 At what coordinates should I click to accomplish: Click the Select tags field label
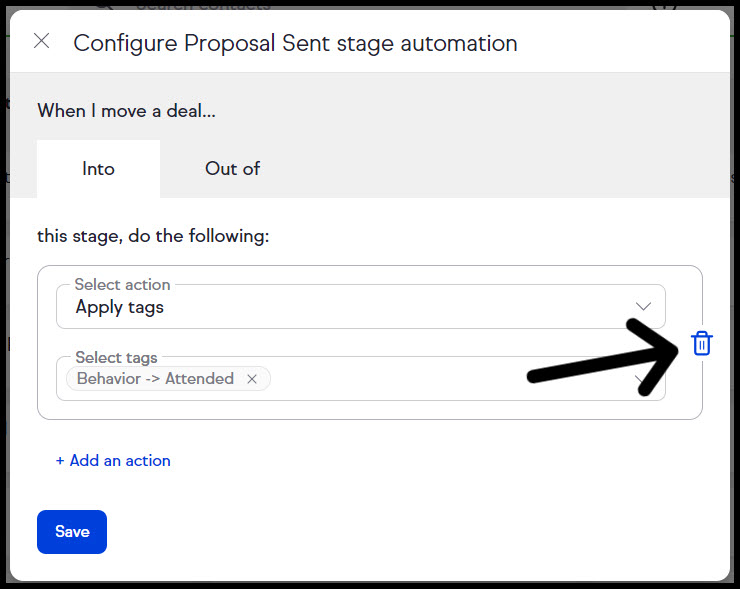pyautogui.click(x=116, y=357)
